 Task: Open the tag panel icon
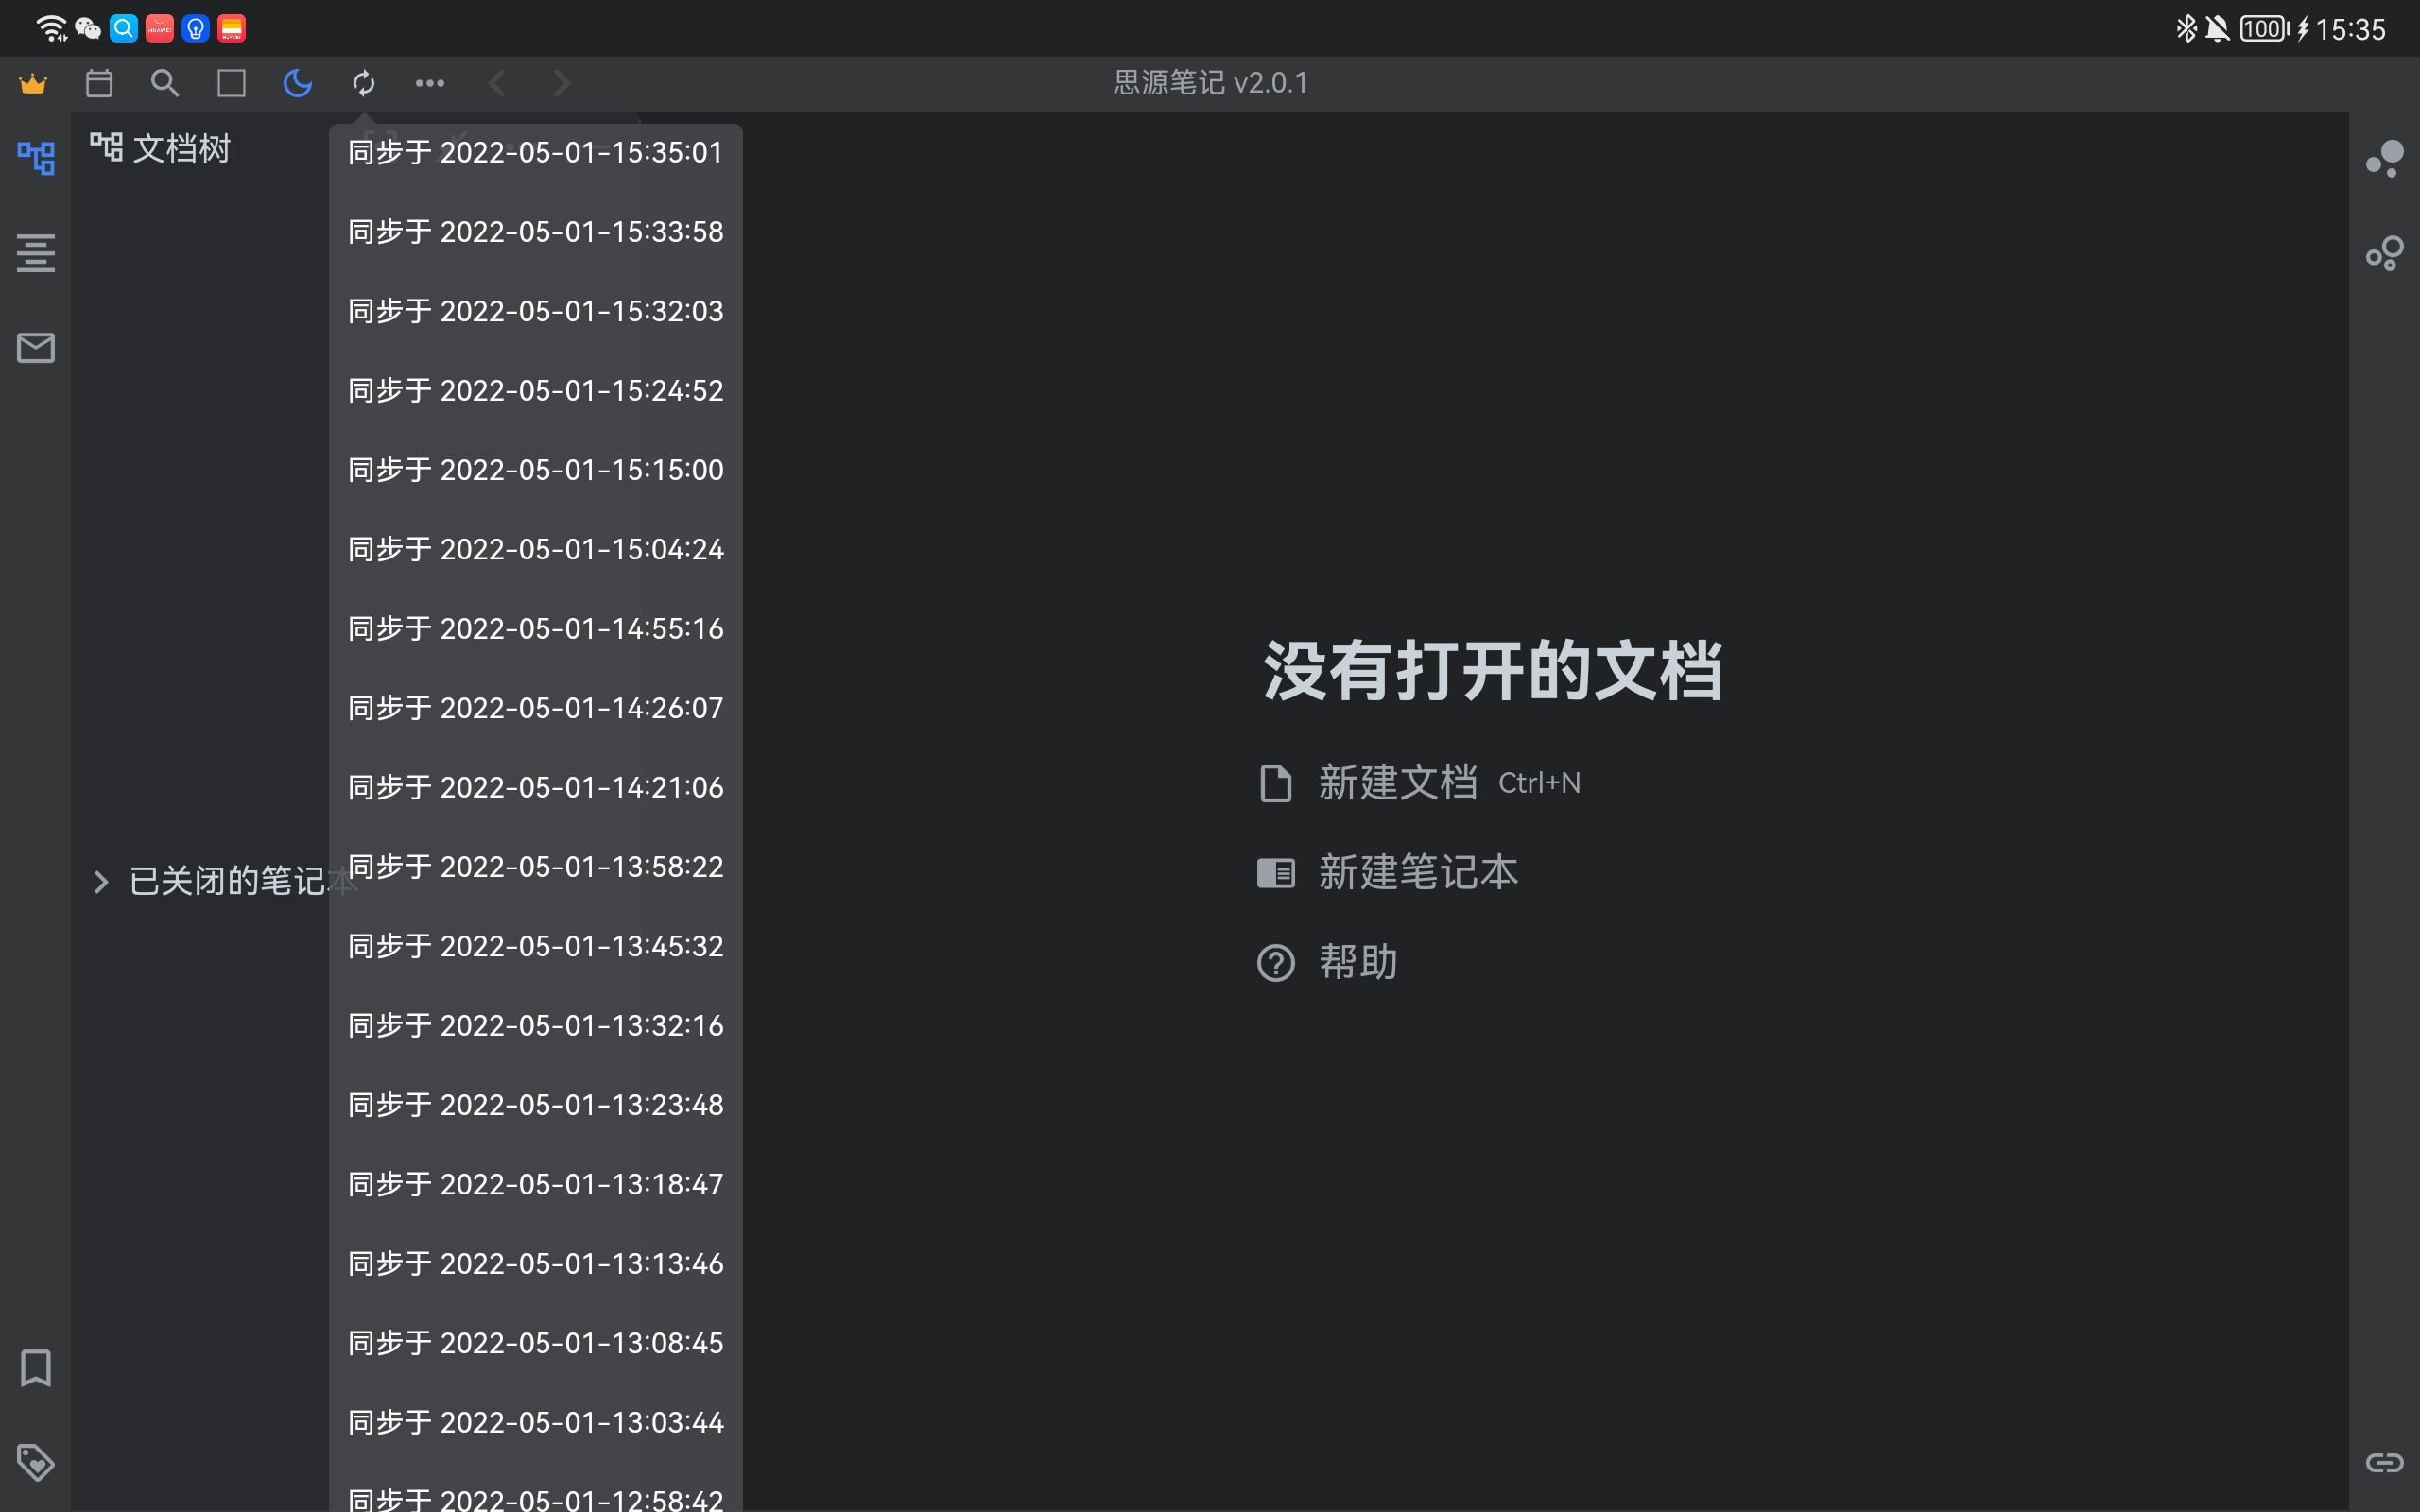35,1462
